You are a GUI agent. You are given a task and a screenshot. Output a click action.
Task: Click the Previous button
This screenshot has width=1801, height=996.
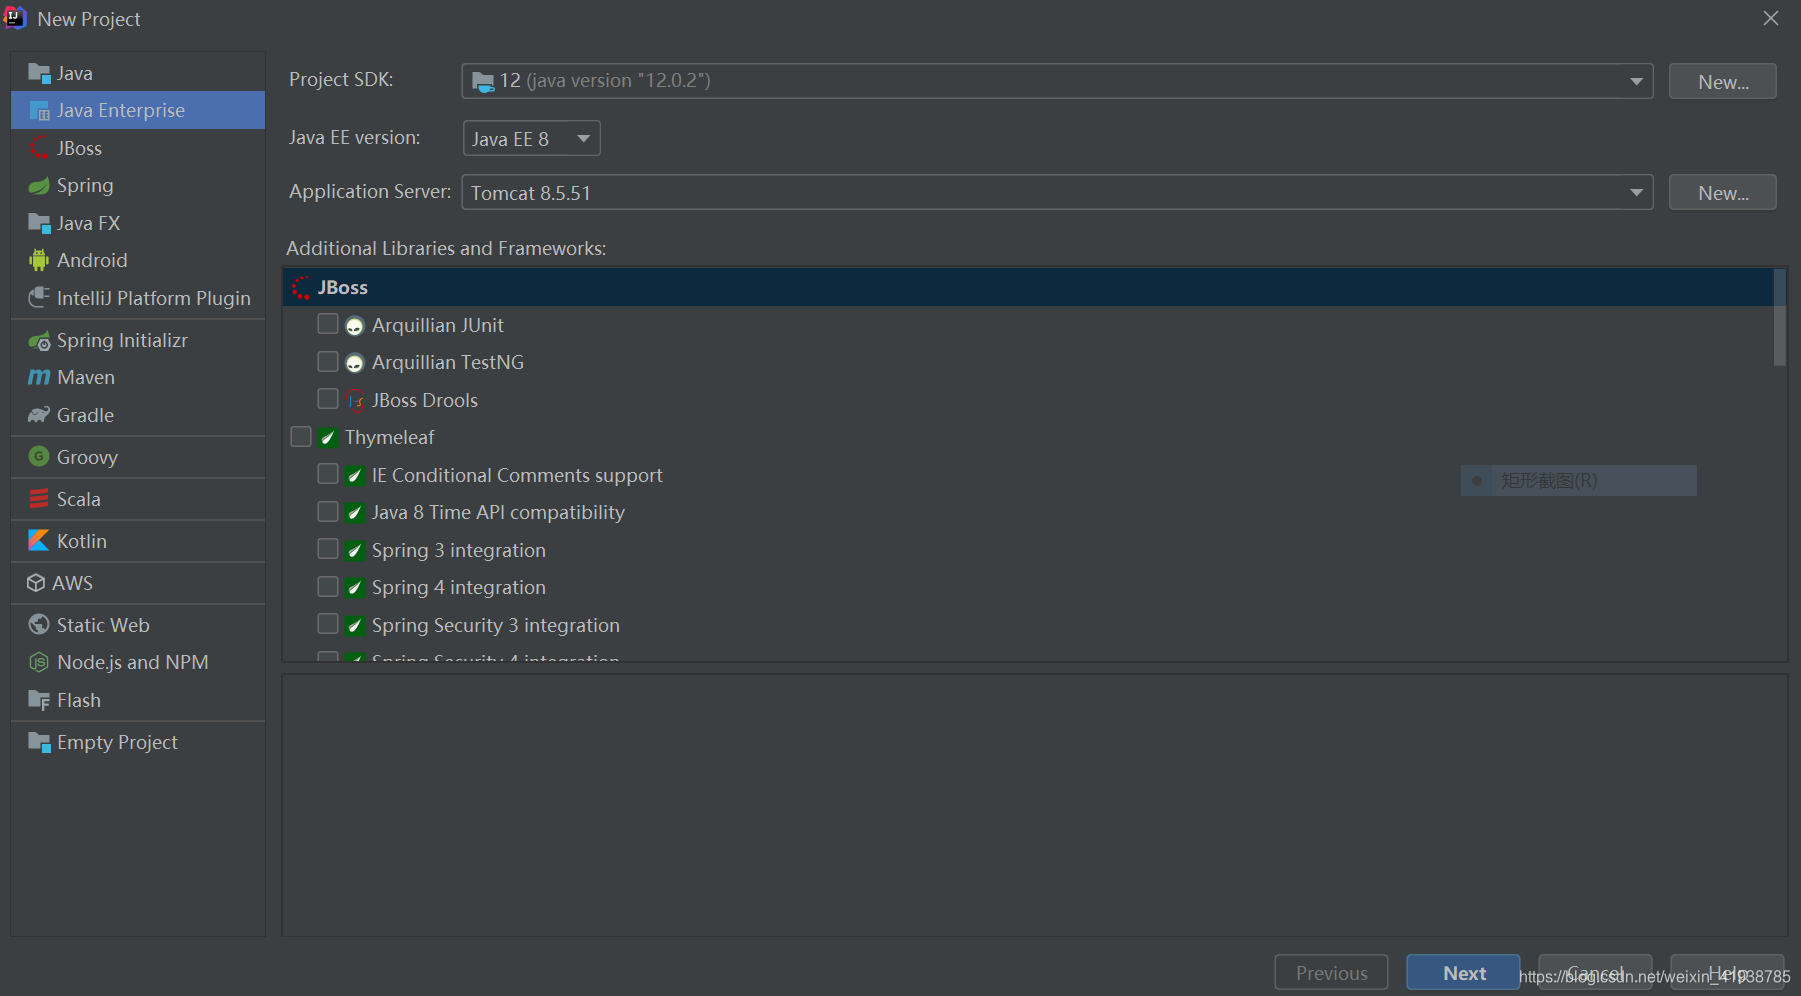click(x=1331, y=972)
